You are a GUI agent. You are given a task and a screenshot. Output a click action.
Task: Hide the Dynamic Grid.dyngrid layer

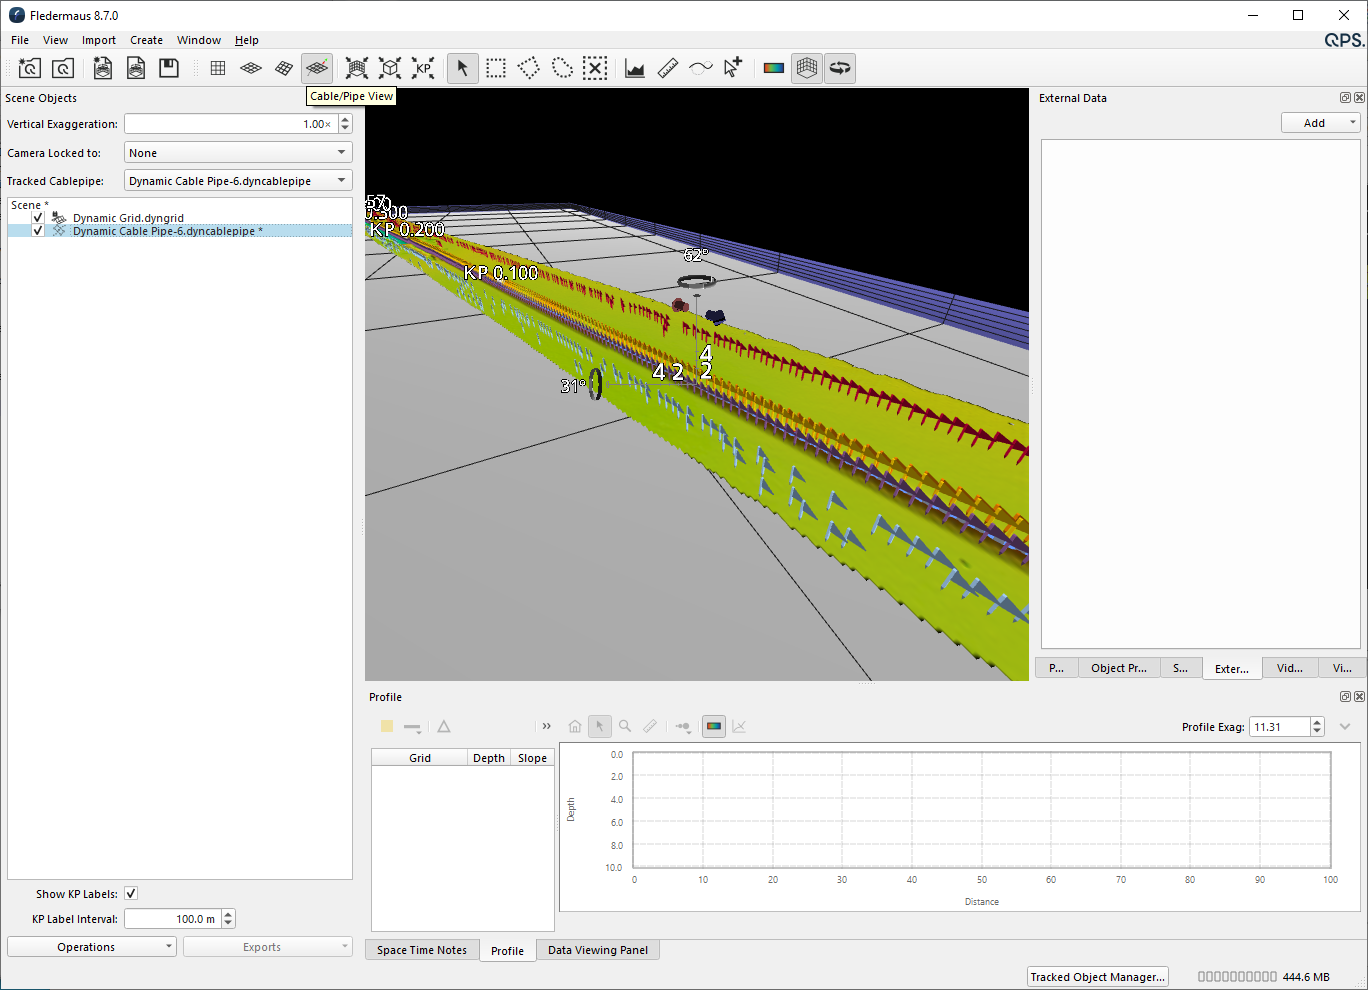(x=38, y=217)
